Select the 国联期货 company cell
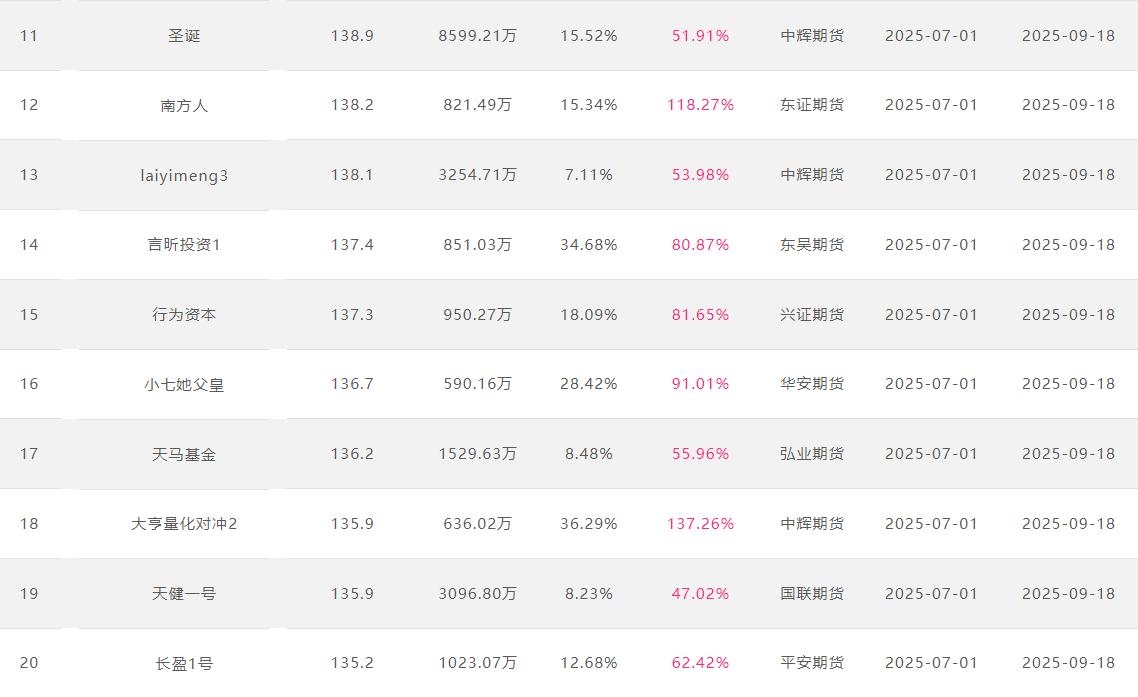This screenshot has width=1138, height=697. pos(812,594)
